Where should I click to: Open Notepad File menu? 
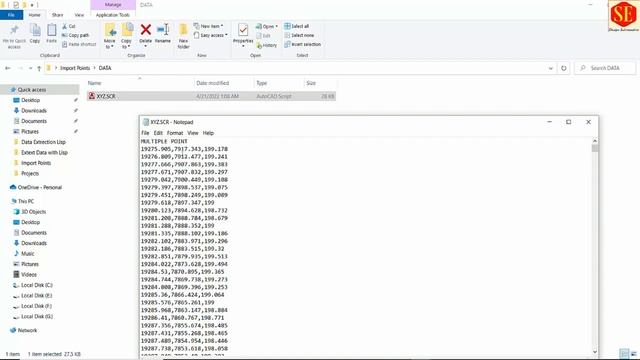click(x=145, y=133)
